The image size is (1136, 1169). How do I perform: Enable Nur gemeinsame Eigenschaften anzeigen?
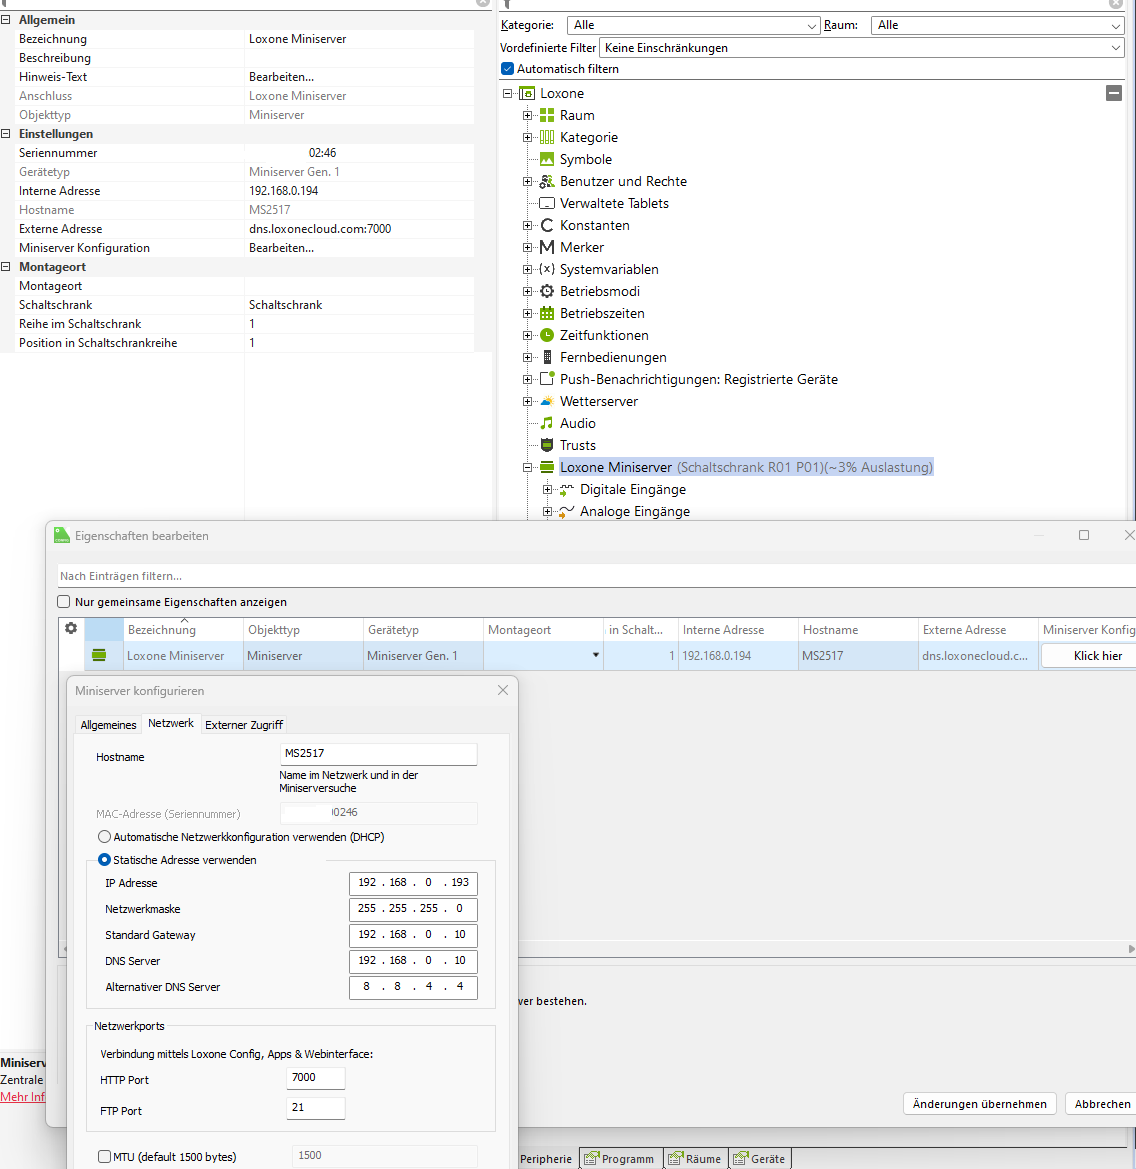64,602
